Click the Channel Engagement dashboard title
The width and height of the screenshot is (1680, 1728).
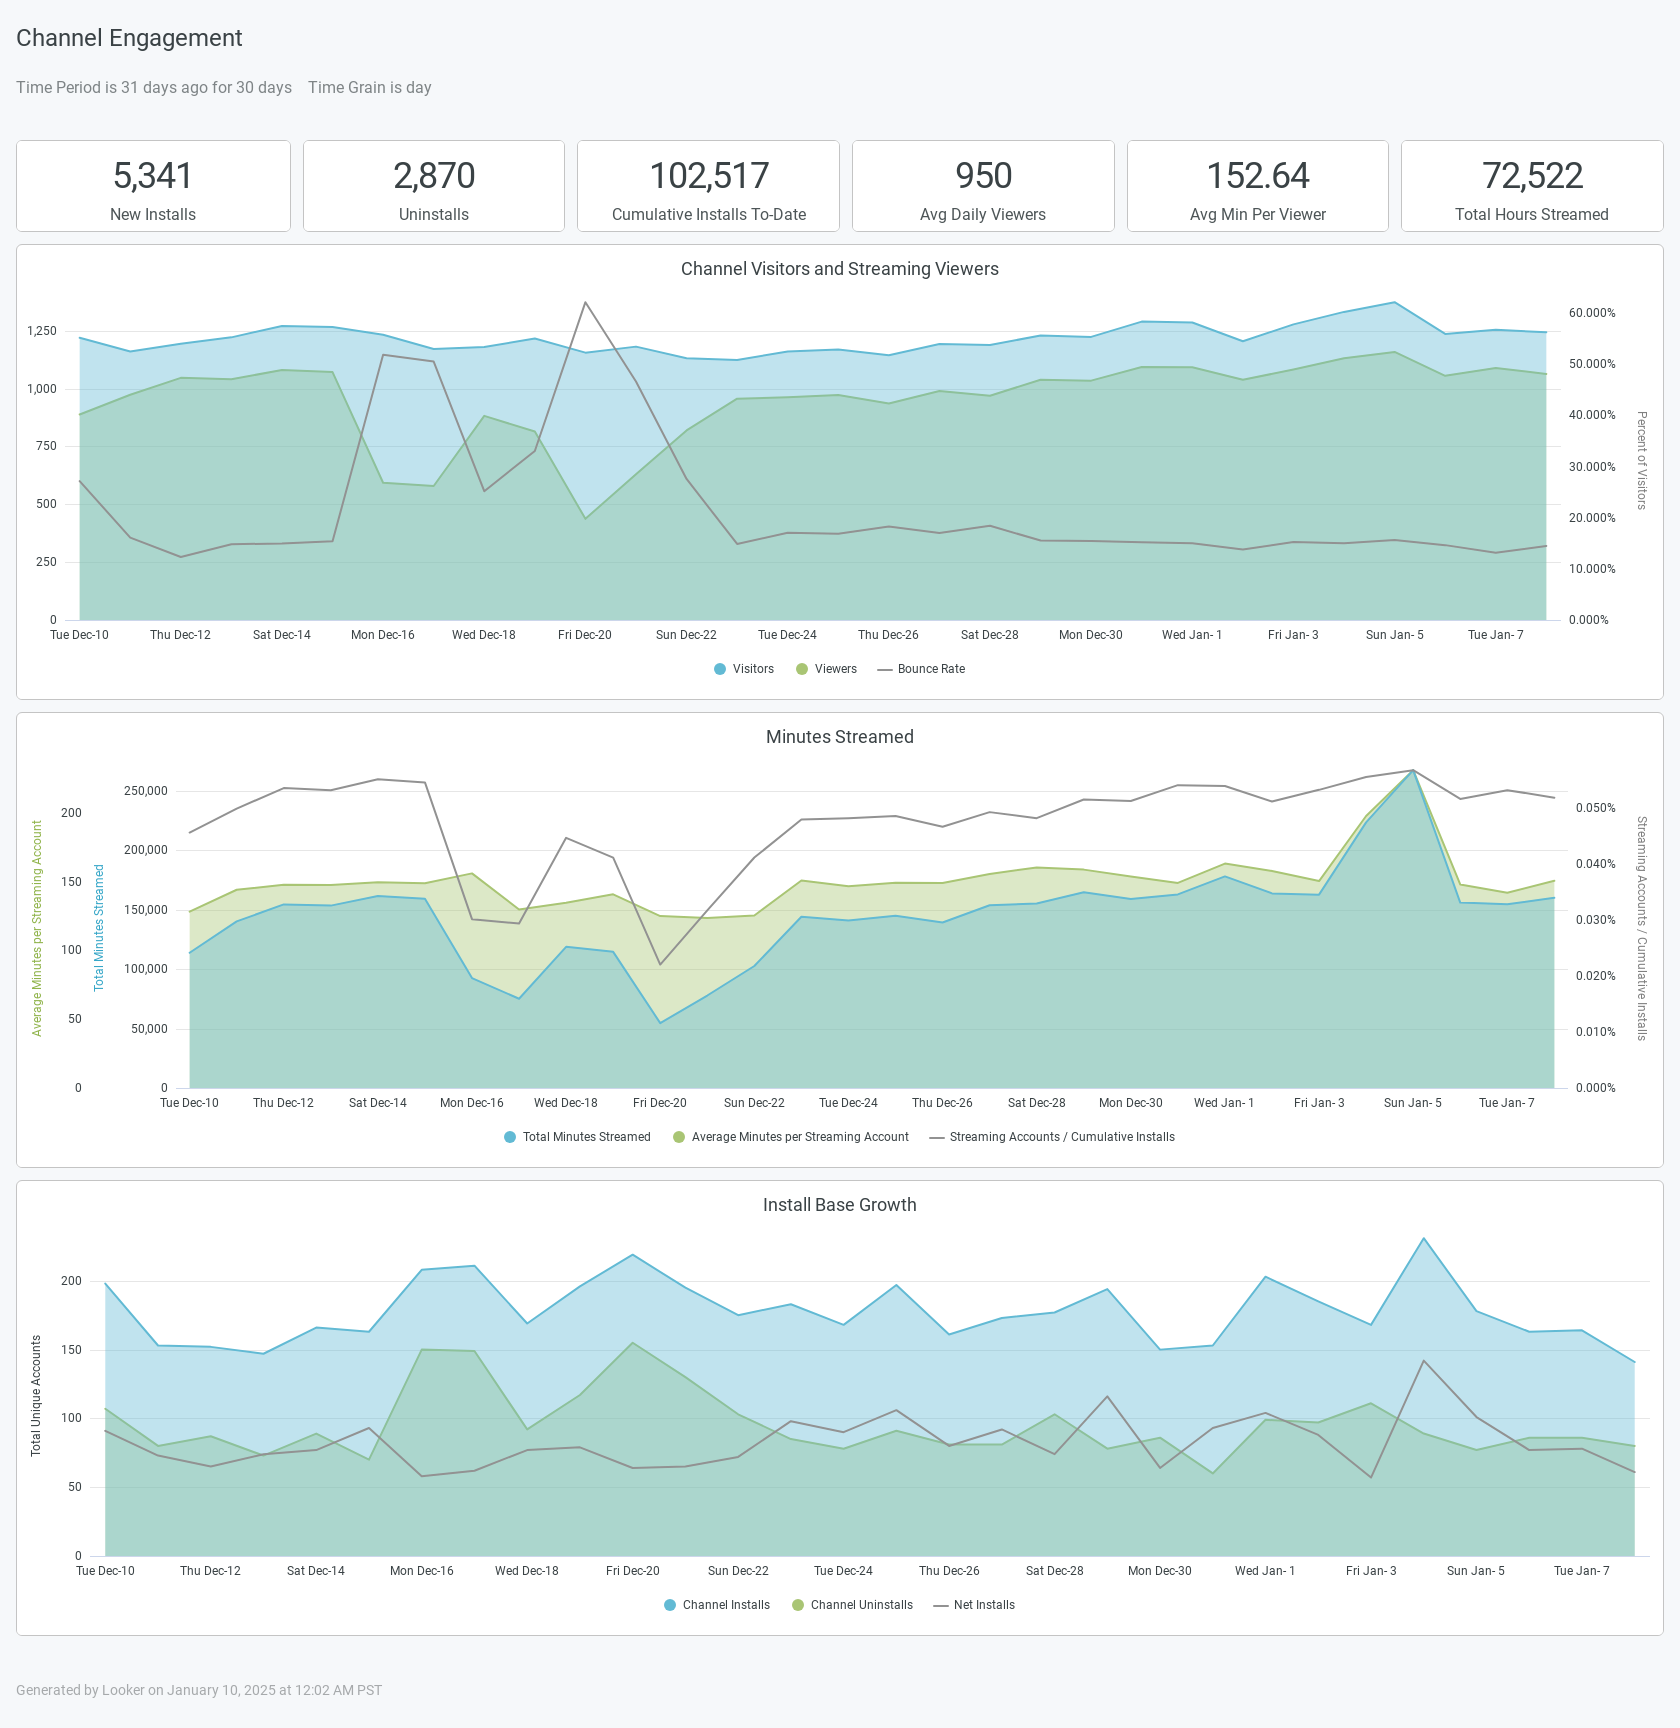tap(129, 38)
